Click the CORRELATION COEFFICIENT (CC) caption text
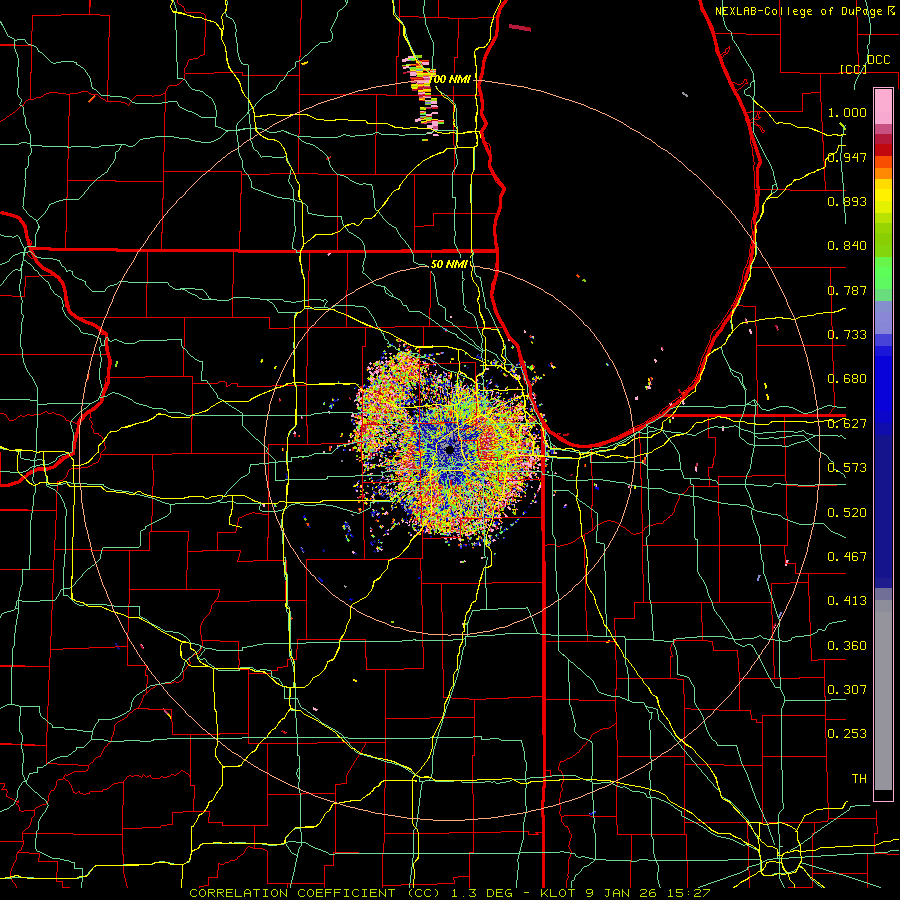 315,893
